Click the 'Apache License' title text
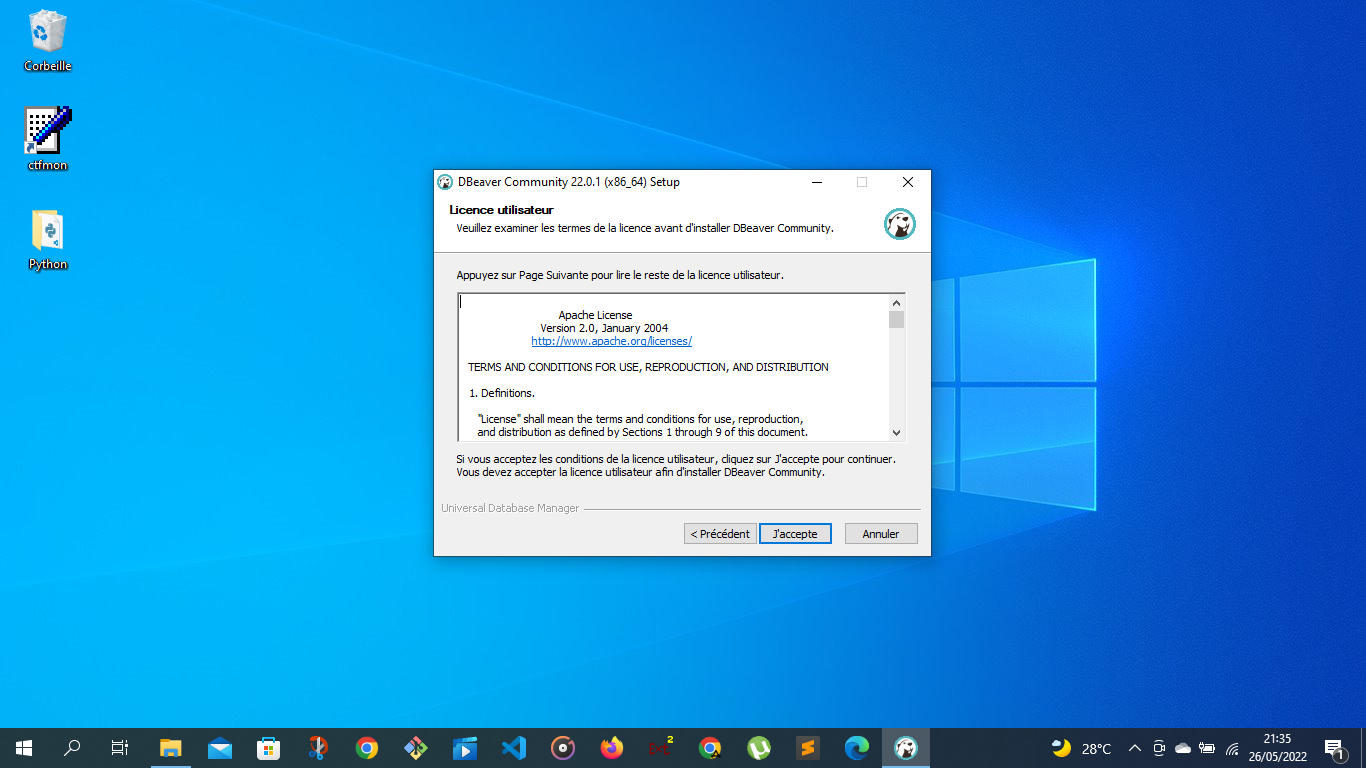 (595, 315)
